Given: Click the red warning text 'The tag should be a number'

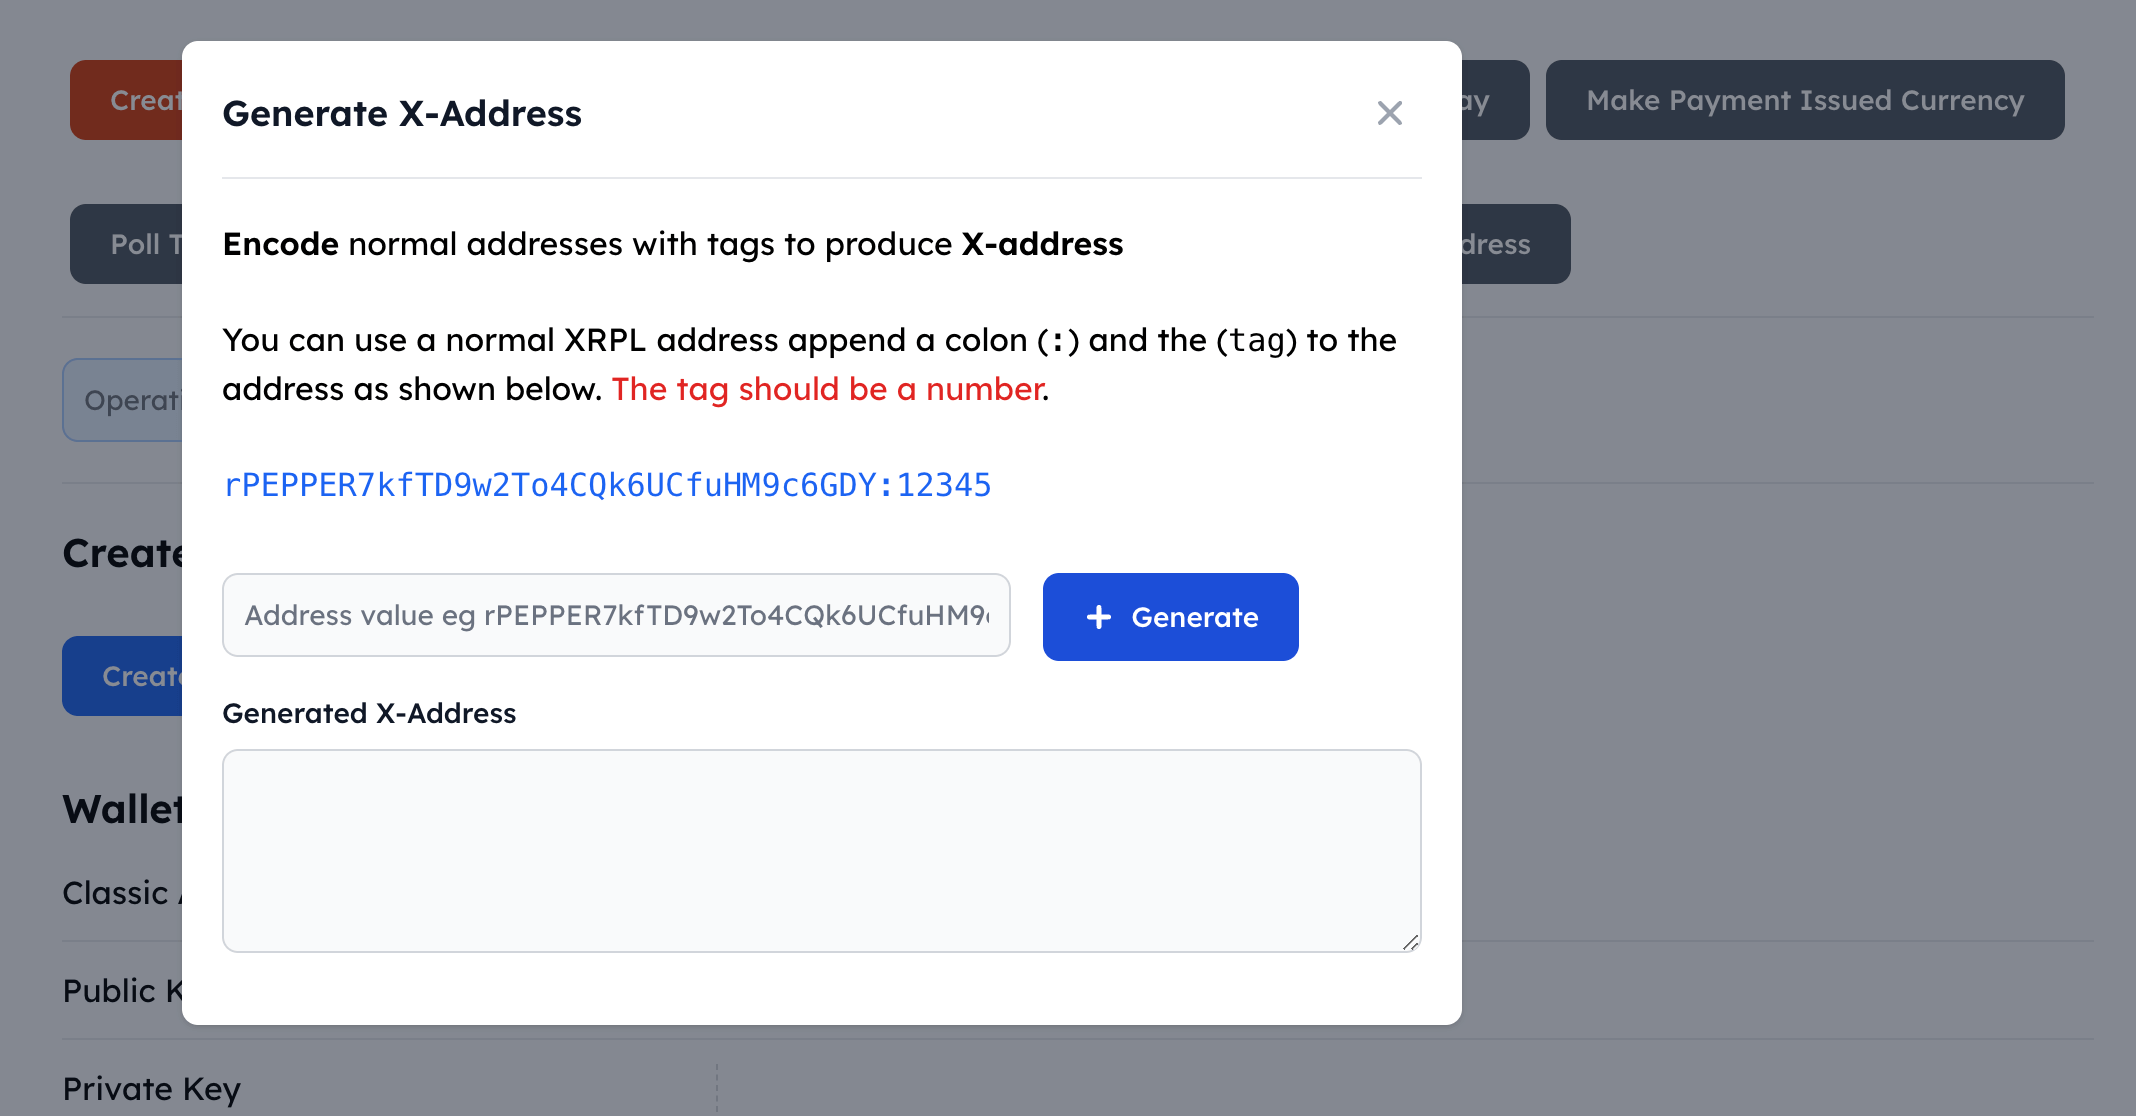Looking at the screenshot, I should pyautogui.click(x=828, y=389).
